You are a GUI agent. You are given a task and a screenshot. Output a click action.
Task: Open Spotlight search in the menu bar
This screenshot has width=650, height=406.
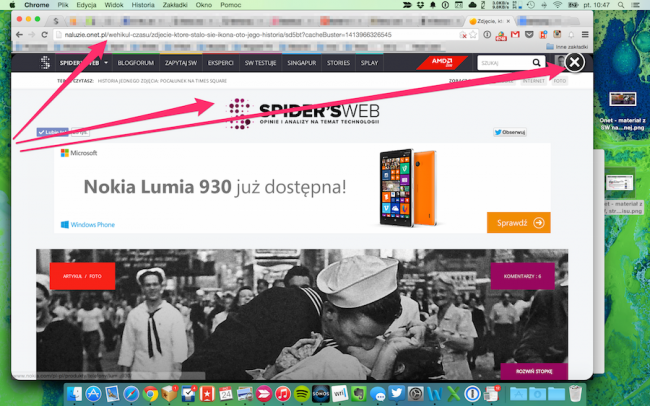[621, 5]
